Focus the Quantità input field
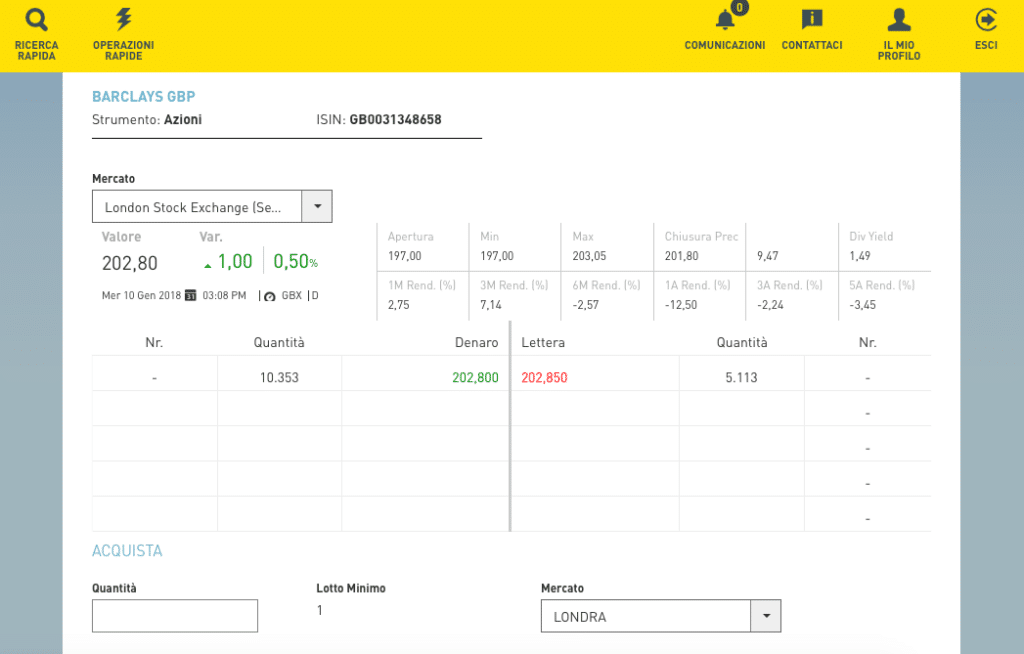1024x654 pixels. point(175,616)
